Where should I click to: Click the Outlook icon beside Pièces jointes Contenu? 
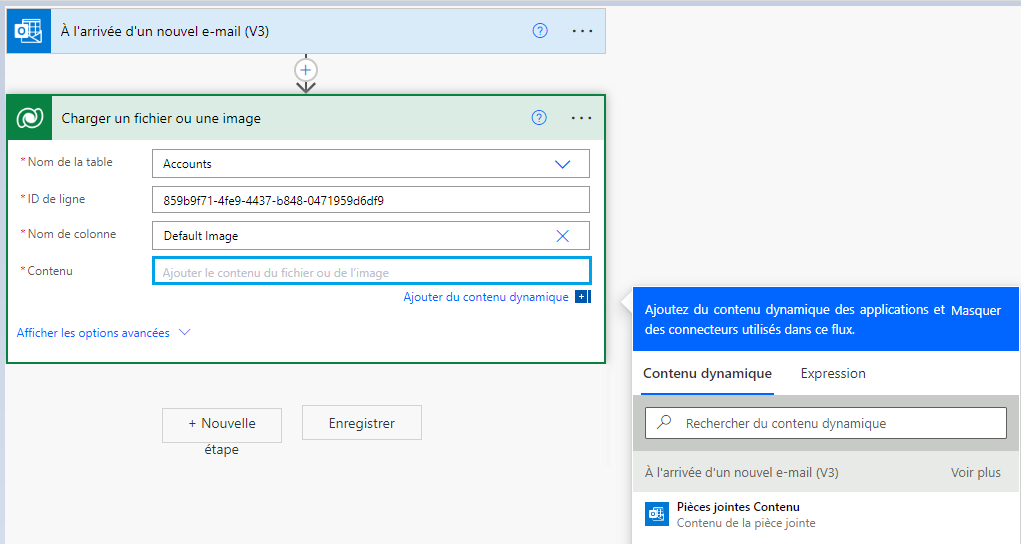click(x=656, y=513)
